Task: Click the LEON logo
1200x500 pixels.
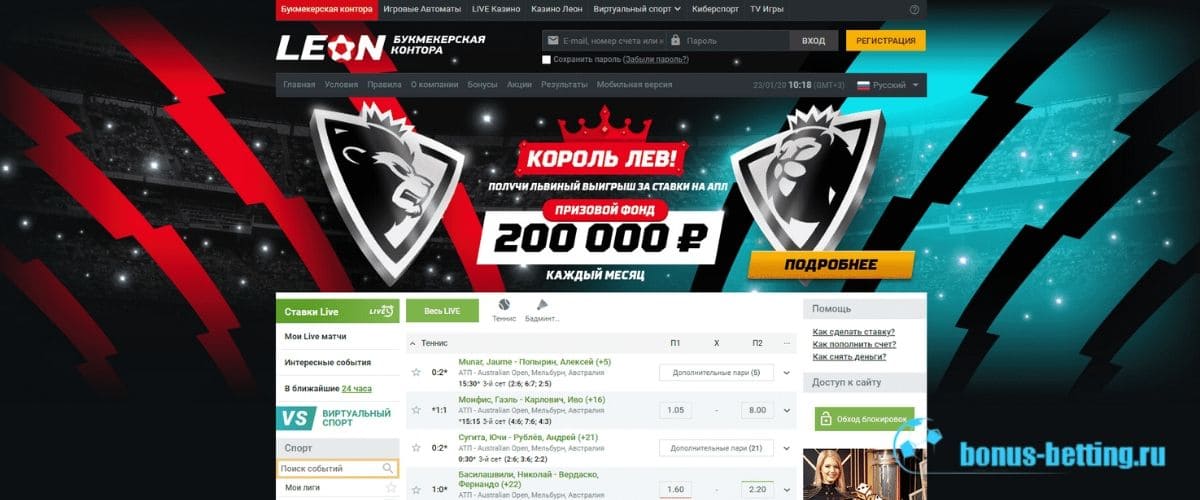Action: [x=330, y=46]
